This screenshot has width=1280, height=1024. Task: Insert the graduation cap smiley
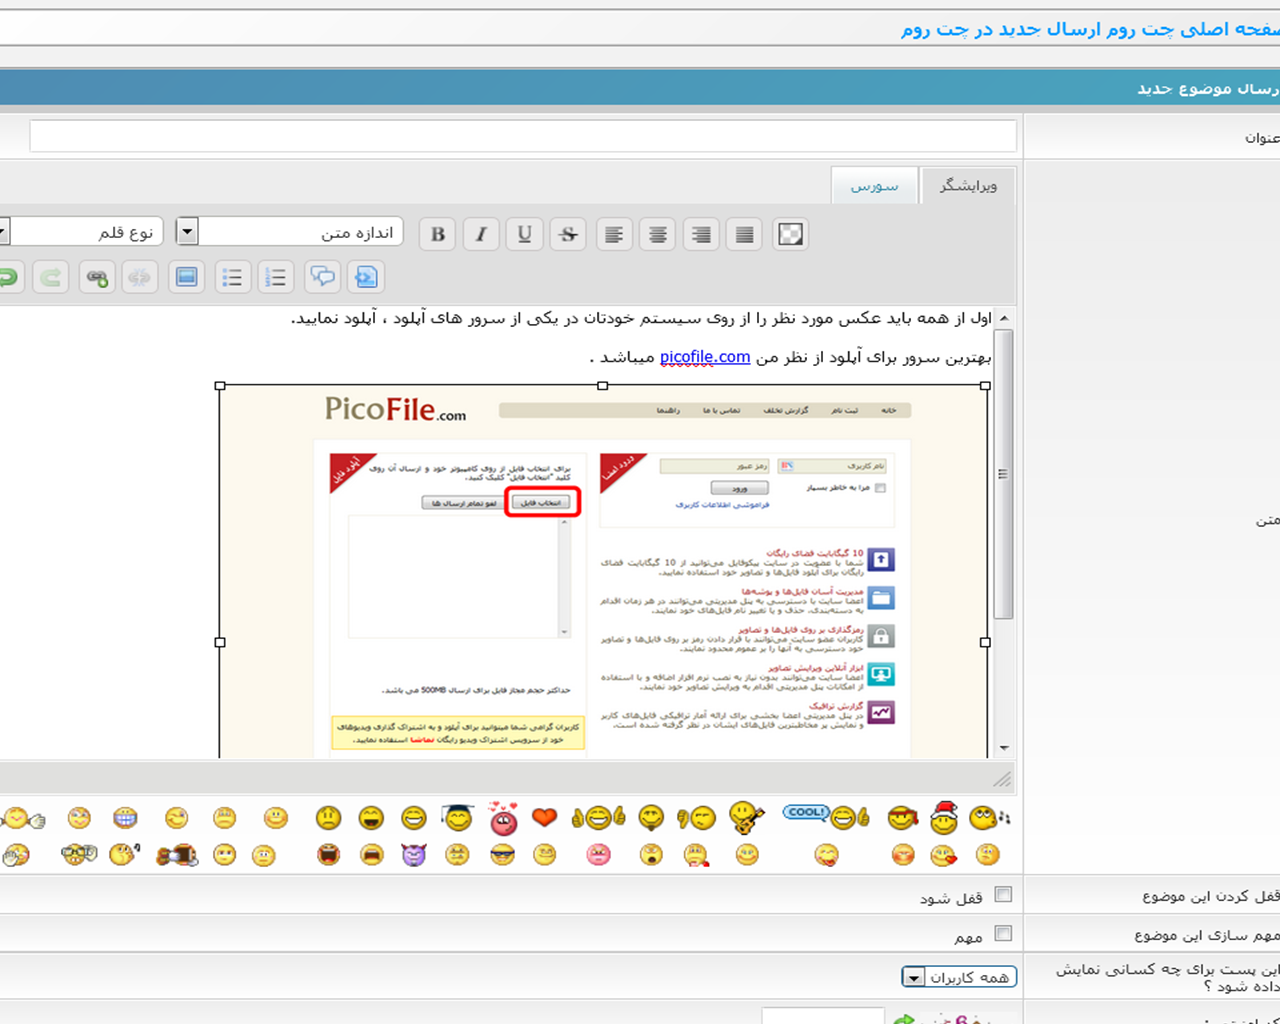pyautogui.click(x=458, y=817)
